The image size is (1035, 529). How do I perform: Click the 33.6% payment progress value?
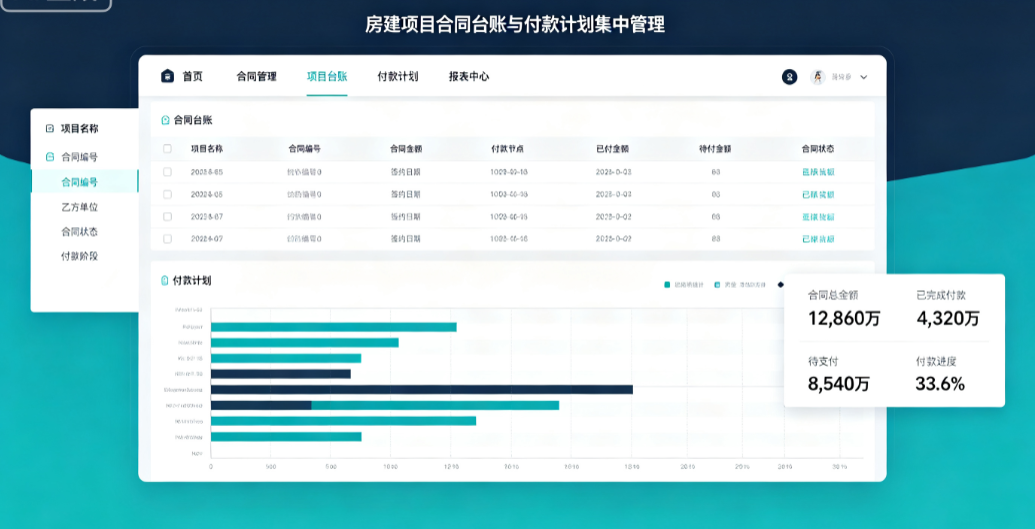coord(940,383)
